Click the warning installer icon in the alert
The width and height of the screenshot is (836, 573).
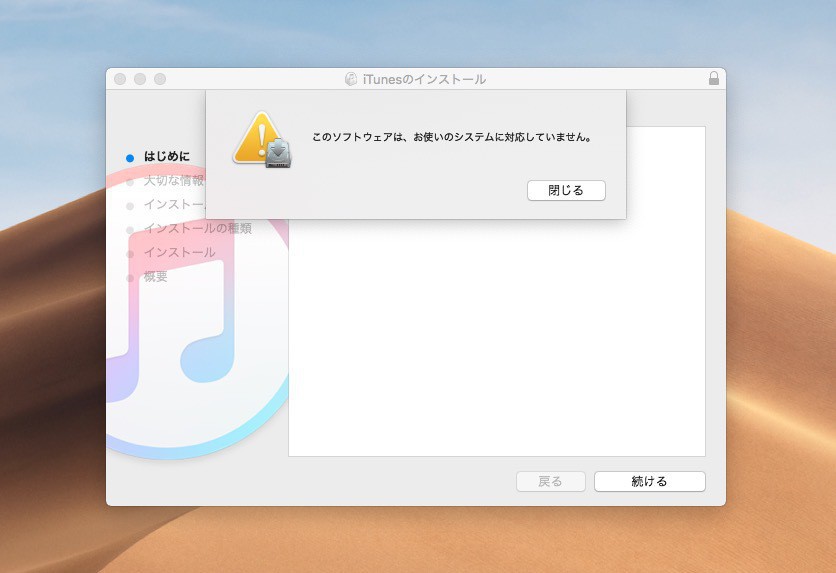(262, 140)
